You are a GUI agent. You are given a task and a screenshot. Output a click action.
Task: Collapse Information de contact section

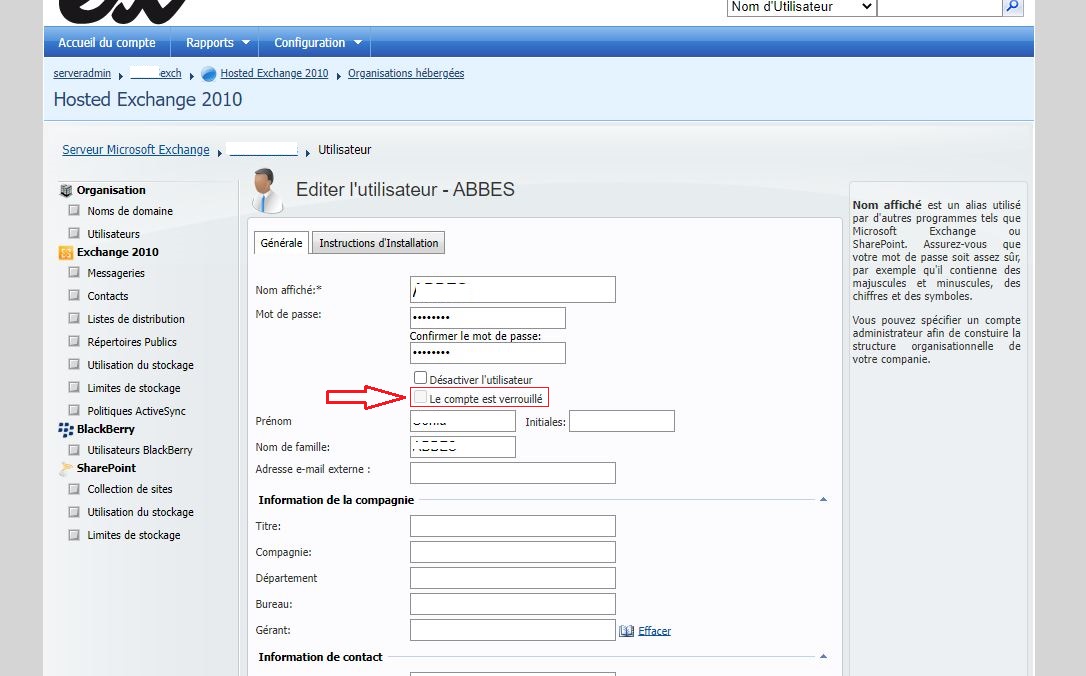(823, 657)
